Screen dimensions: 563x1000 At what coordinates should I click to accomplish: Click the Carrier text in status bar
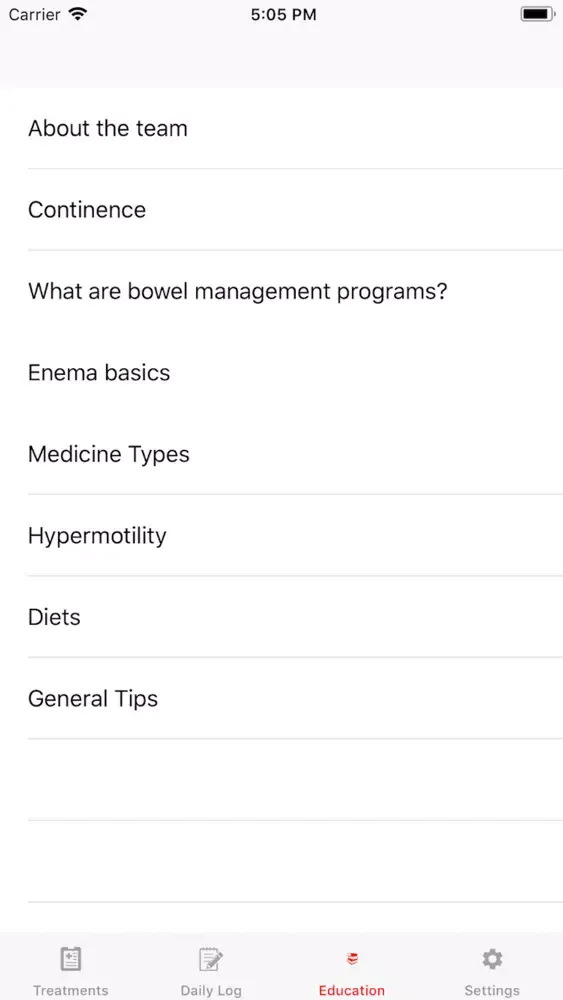[34, 14]
